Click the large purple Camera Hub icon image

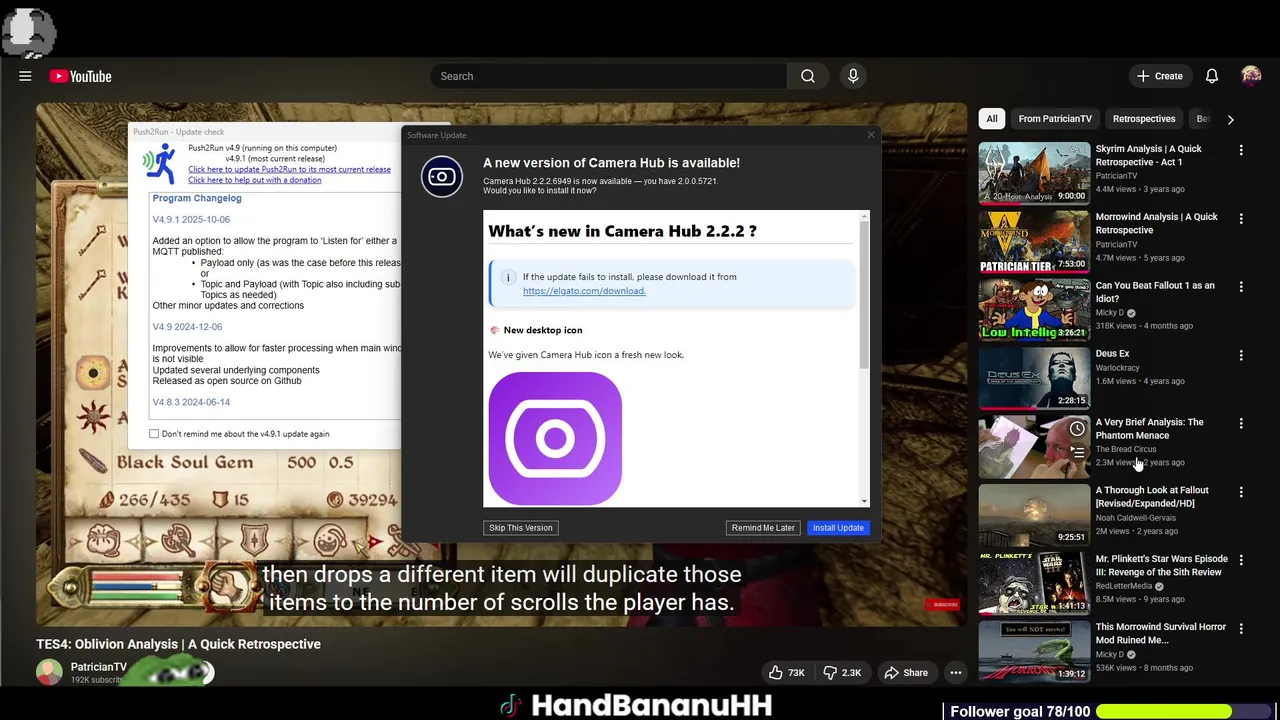[x=555, y=438]
